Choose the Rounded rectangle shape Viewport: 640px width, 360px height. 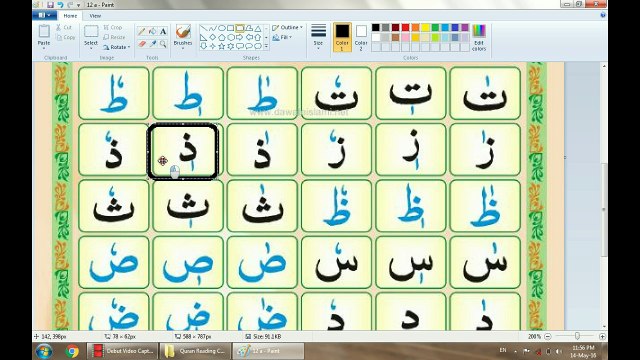pyautogui.click(x=240, y=29)
